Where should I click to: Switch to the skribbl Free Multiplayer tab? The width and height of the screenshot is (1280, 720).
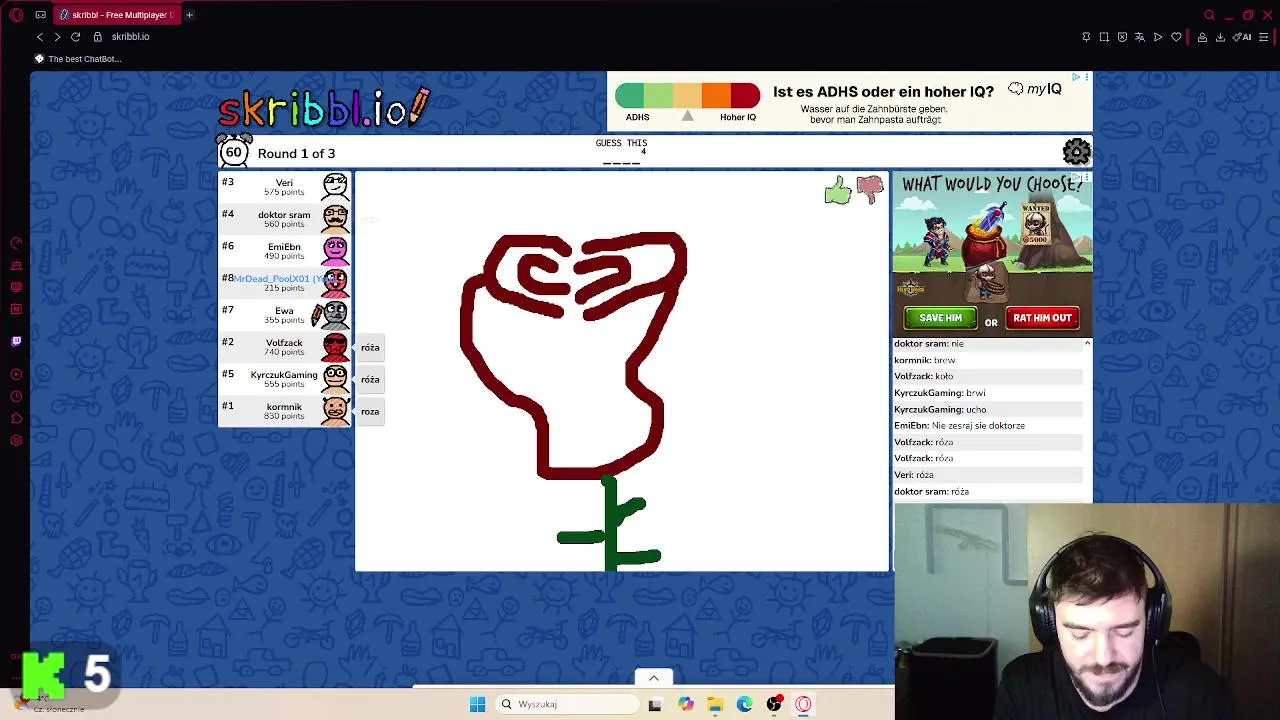[x=118, y=15]
